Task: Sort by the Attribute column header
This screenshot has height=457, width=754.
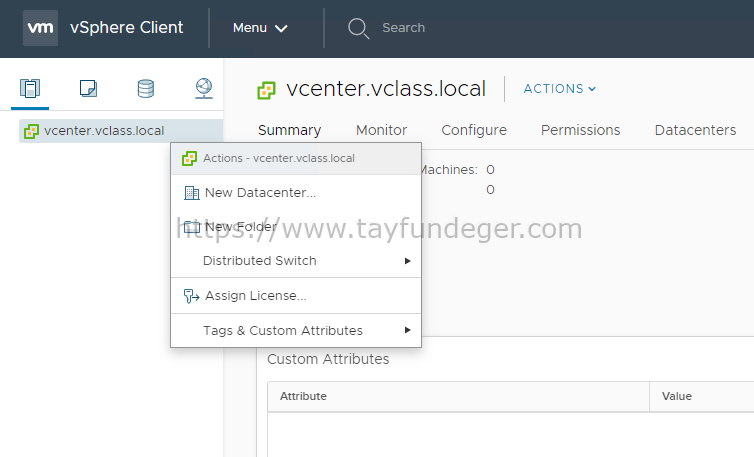Action: click(458, 396)
